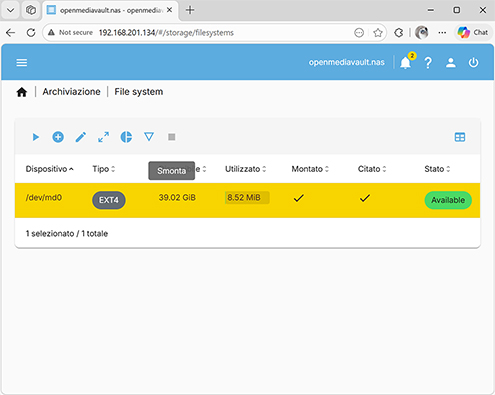Click the openmediavault.nas hostname text
This screenshot has height=395, width=495.
[x=347, y=62]
